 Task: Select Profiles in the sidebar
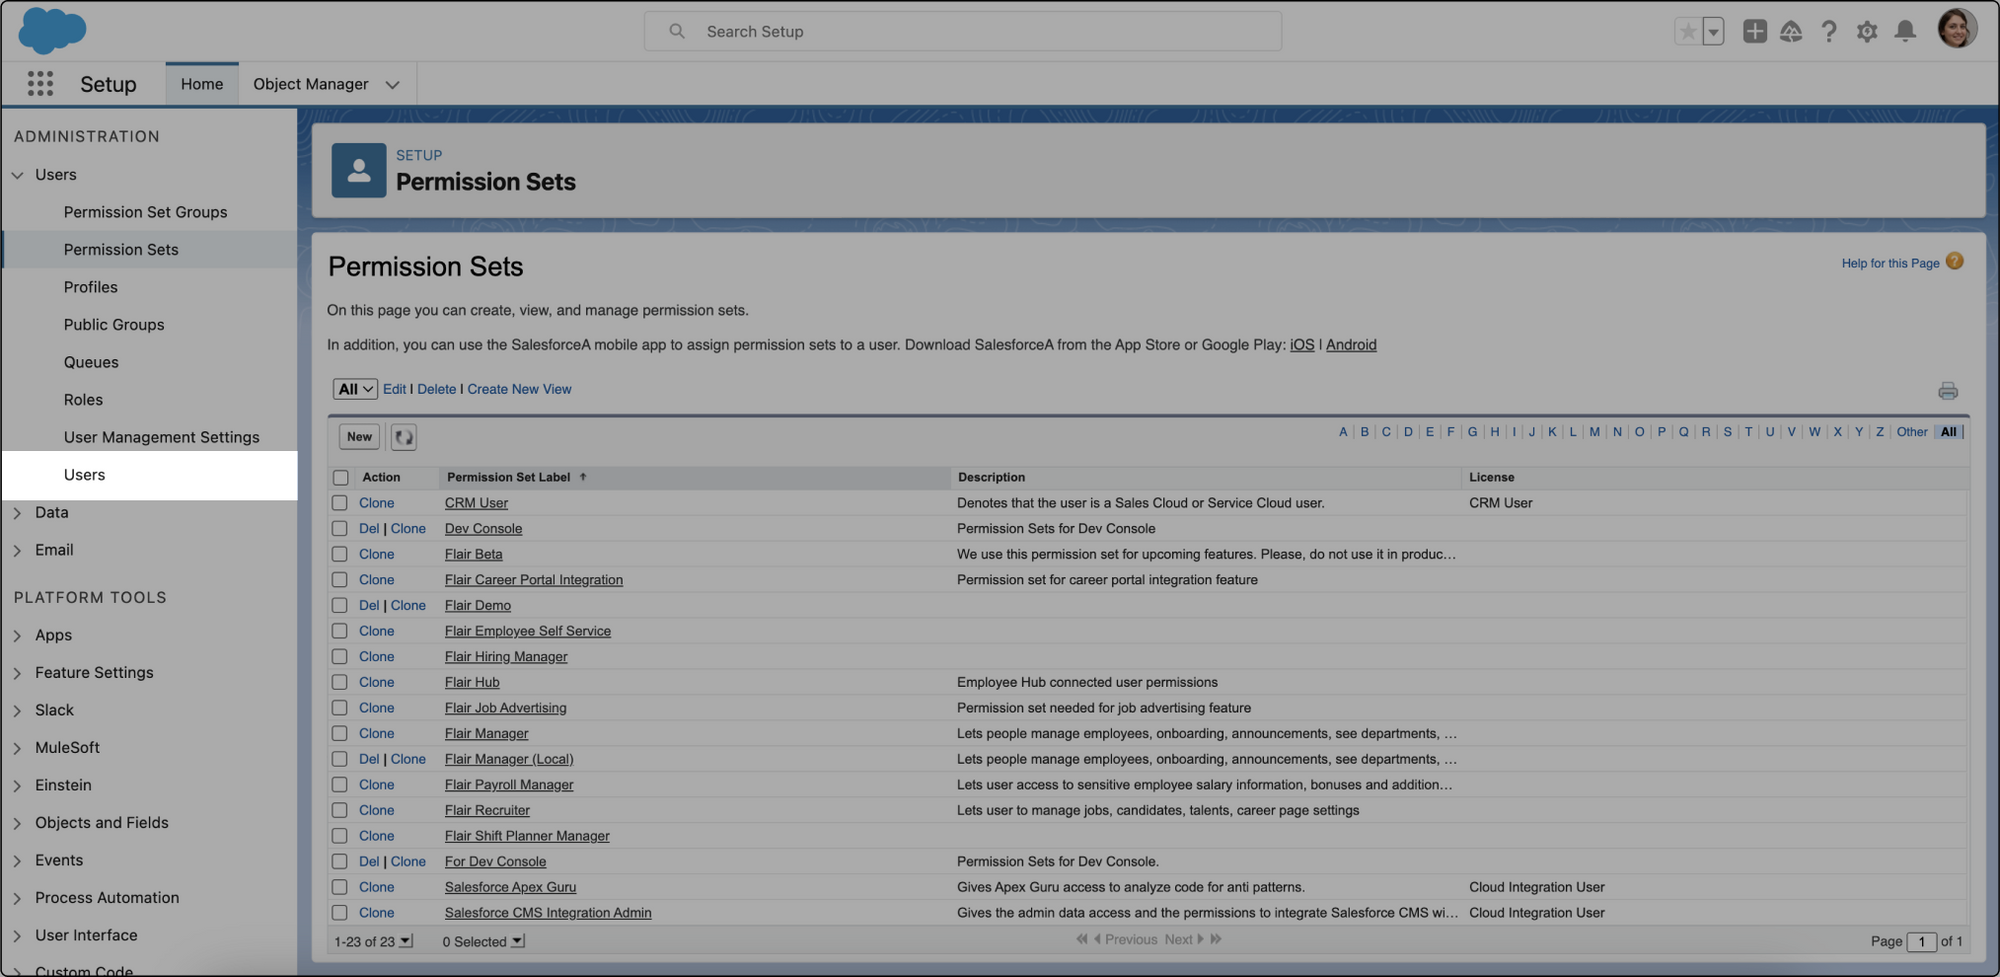90,287
